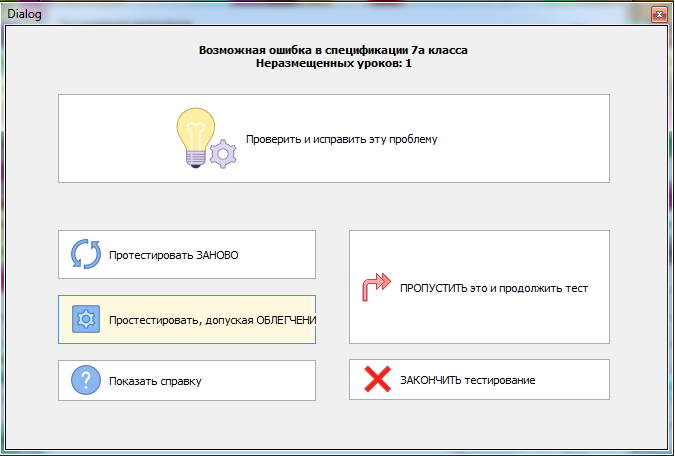Close the Dialog window with red X
Screen dimensions: 675x456
pos(659,14)
